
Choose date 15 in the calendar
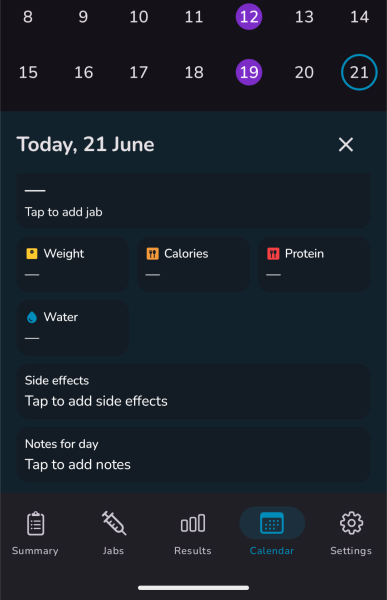click(28, 72)
